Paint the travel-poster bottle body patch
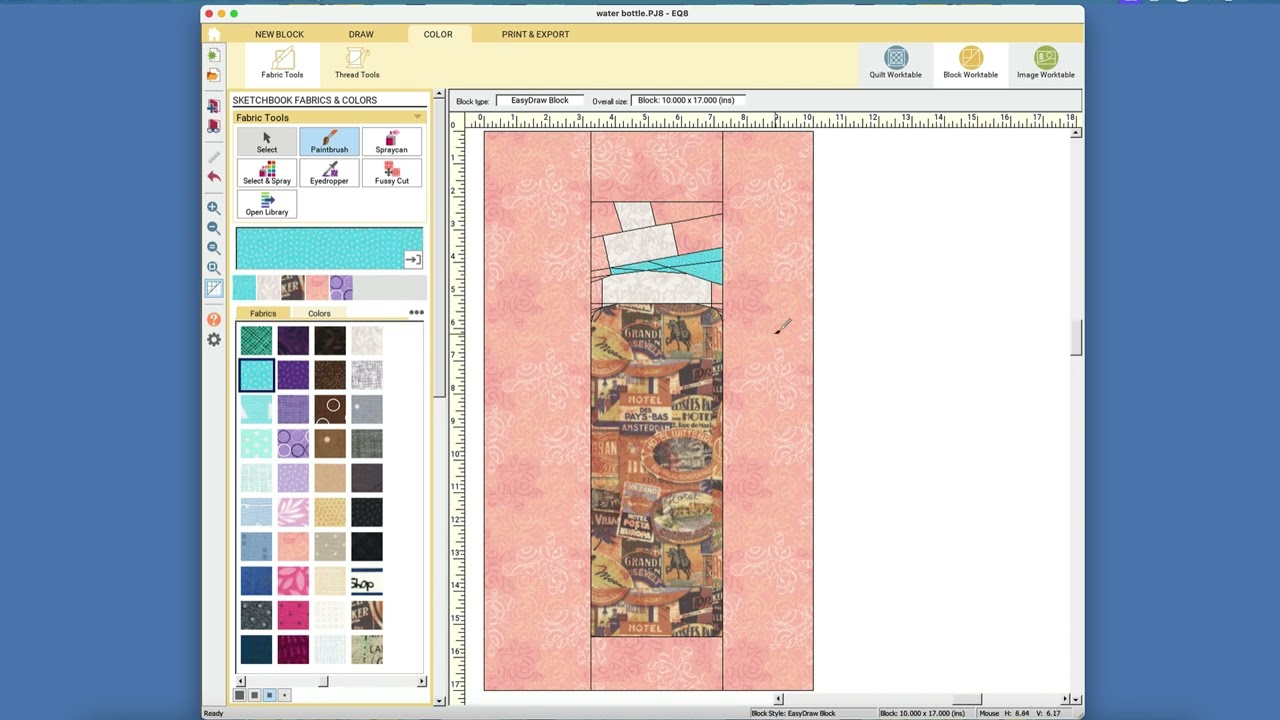 [657, 470]
